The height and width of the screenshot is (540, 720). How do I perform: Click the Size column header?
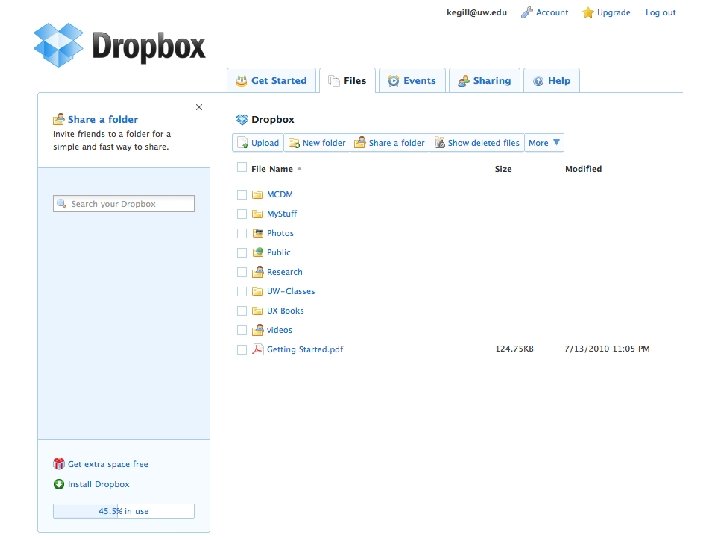503,169
